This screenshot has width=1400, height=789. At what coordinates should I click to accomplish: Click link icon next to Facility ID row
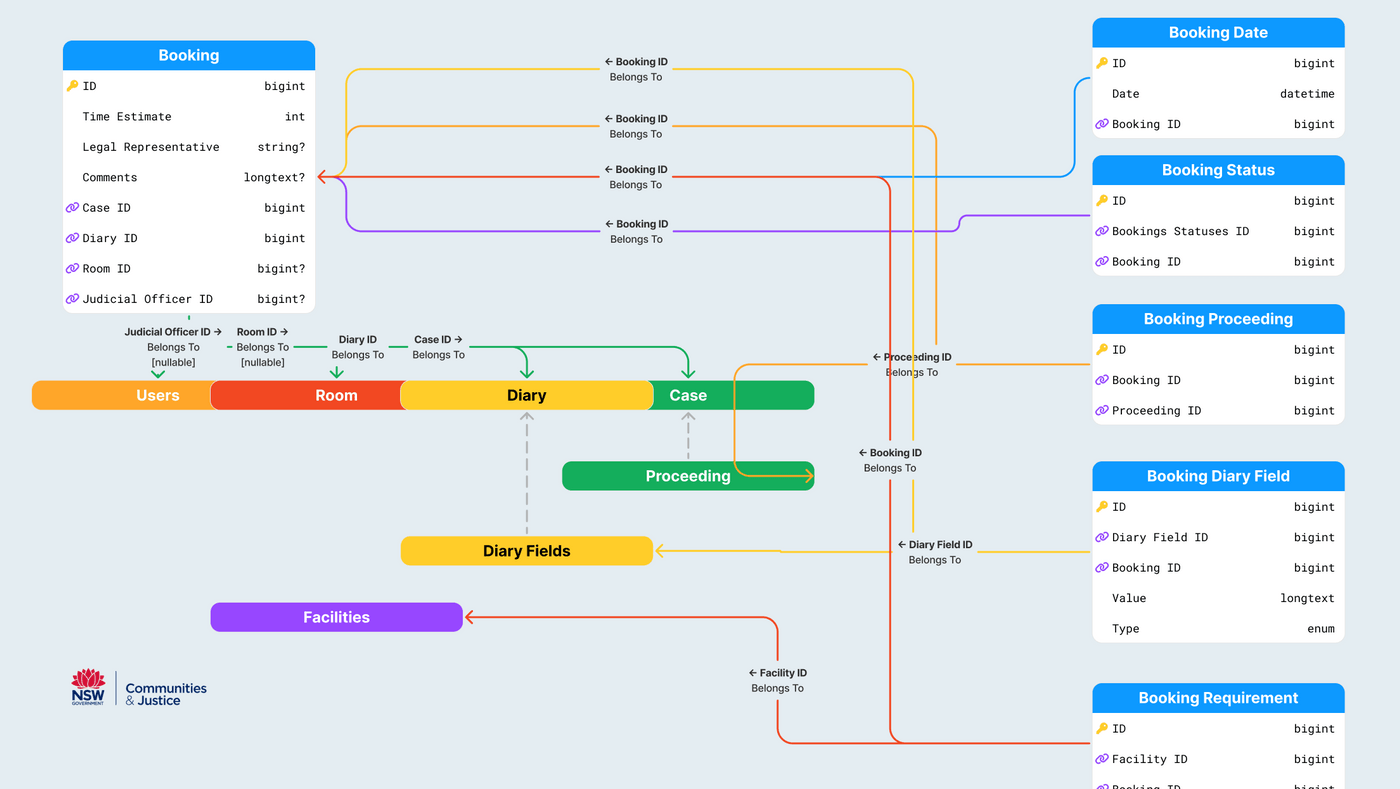tap(1102, 759)
